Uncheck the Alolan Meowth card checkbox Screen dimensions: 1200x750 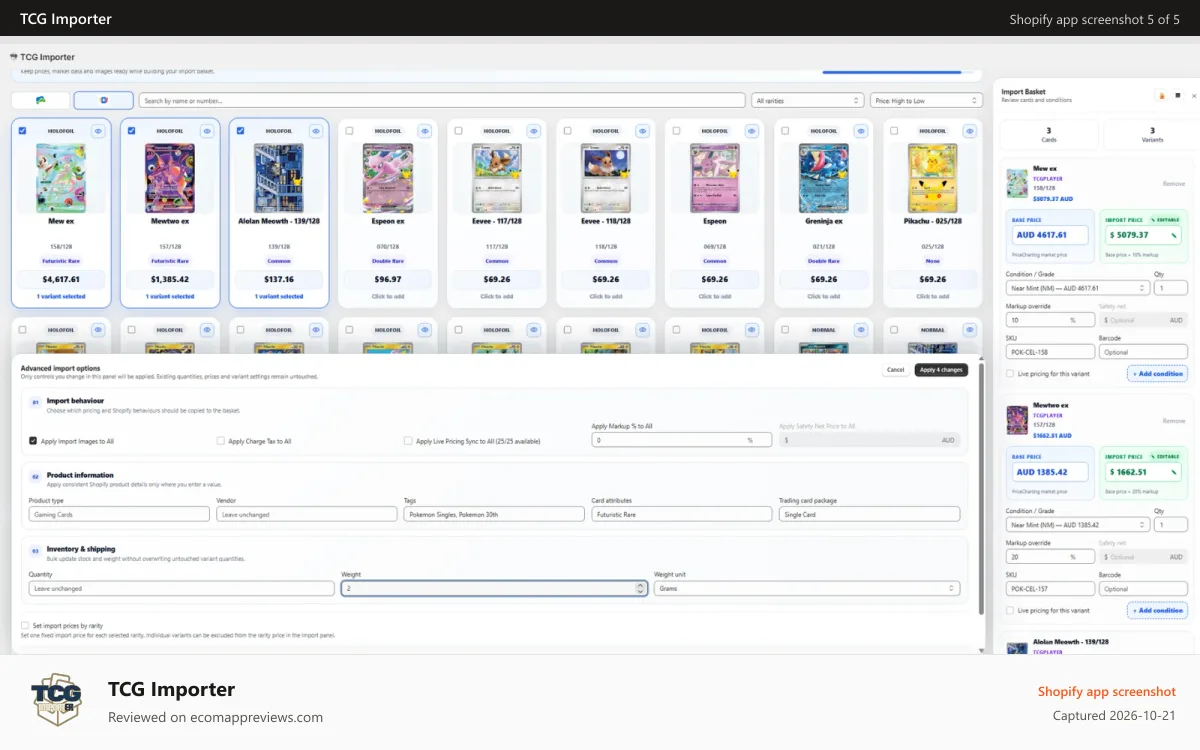[241, 130]
